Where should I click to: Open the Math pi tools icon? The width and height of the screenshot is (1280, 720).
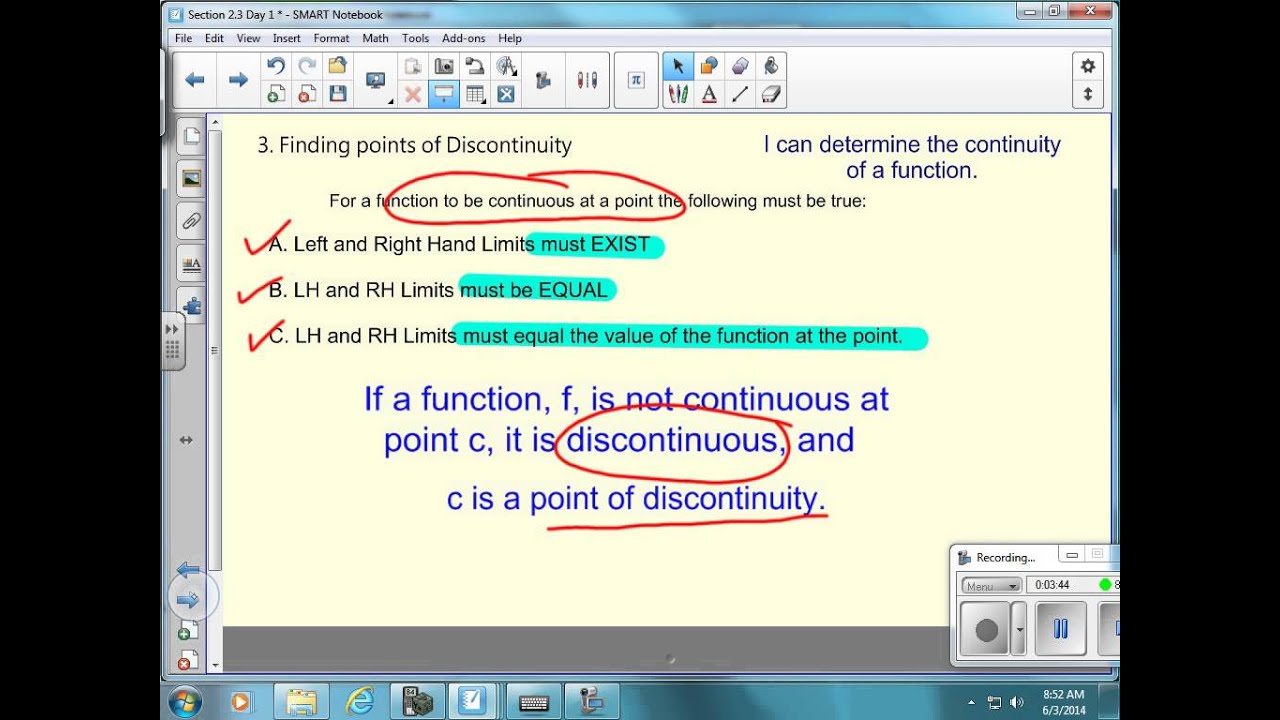[636, 80]
